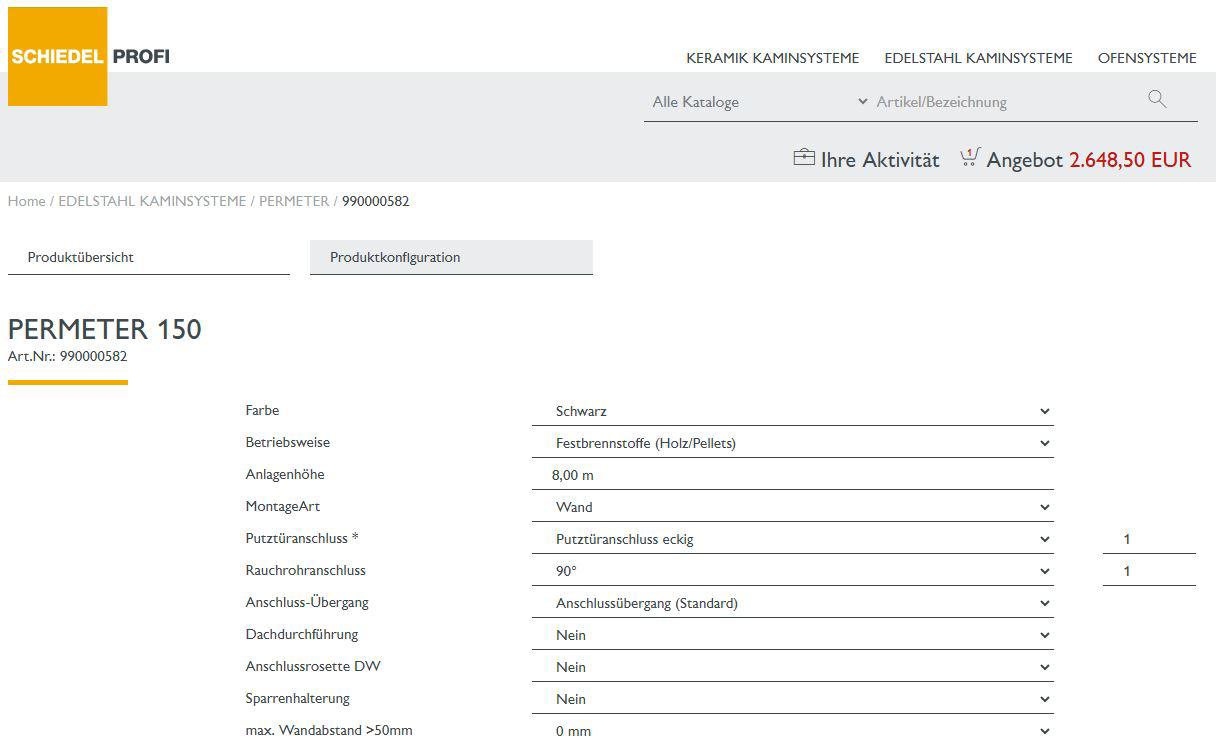
Task: Open Putztüranschluss dropdown
Action: 792,539
